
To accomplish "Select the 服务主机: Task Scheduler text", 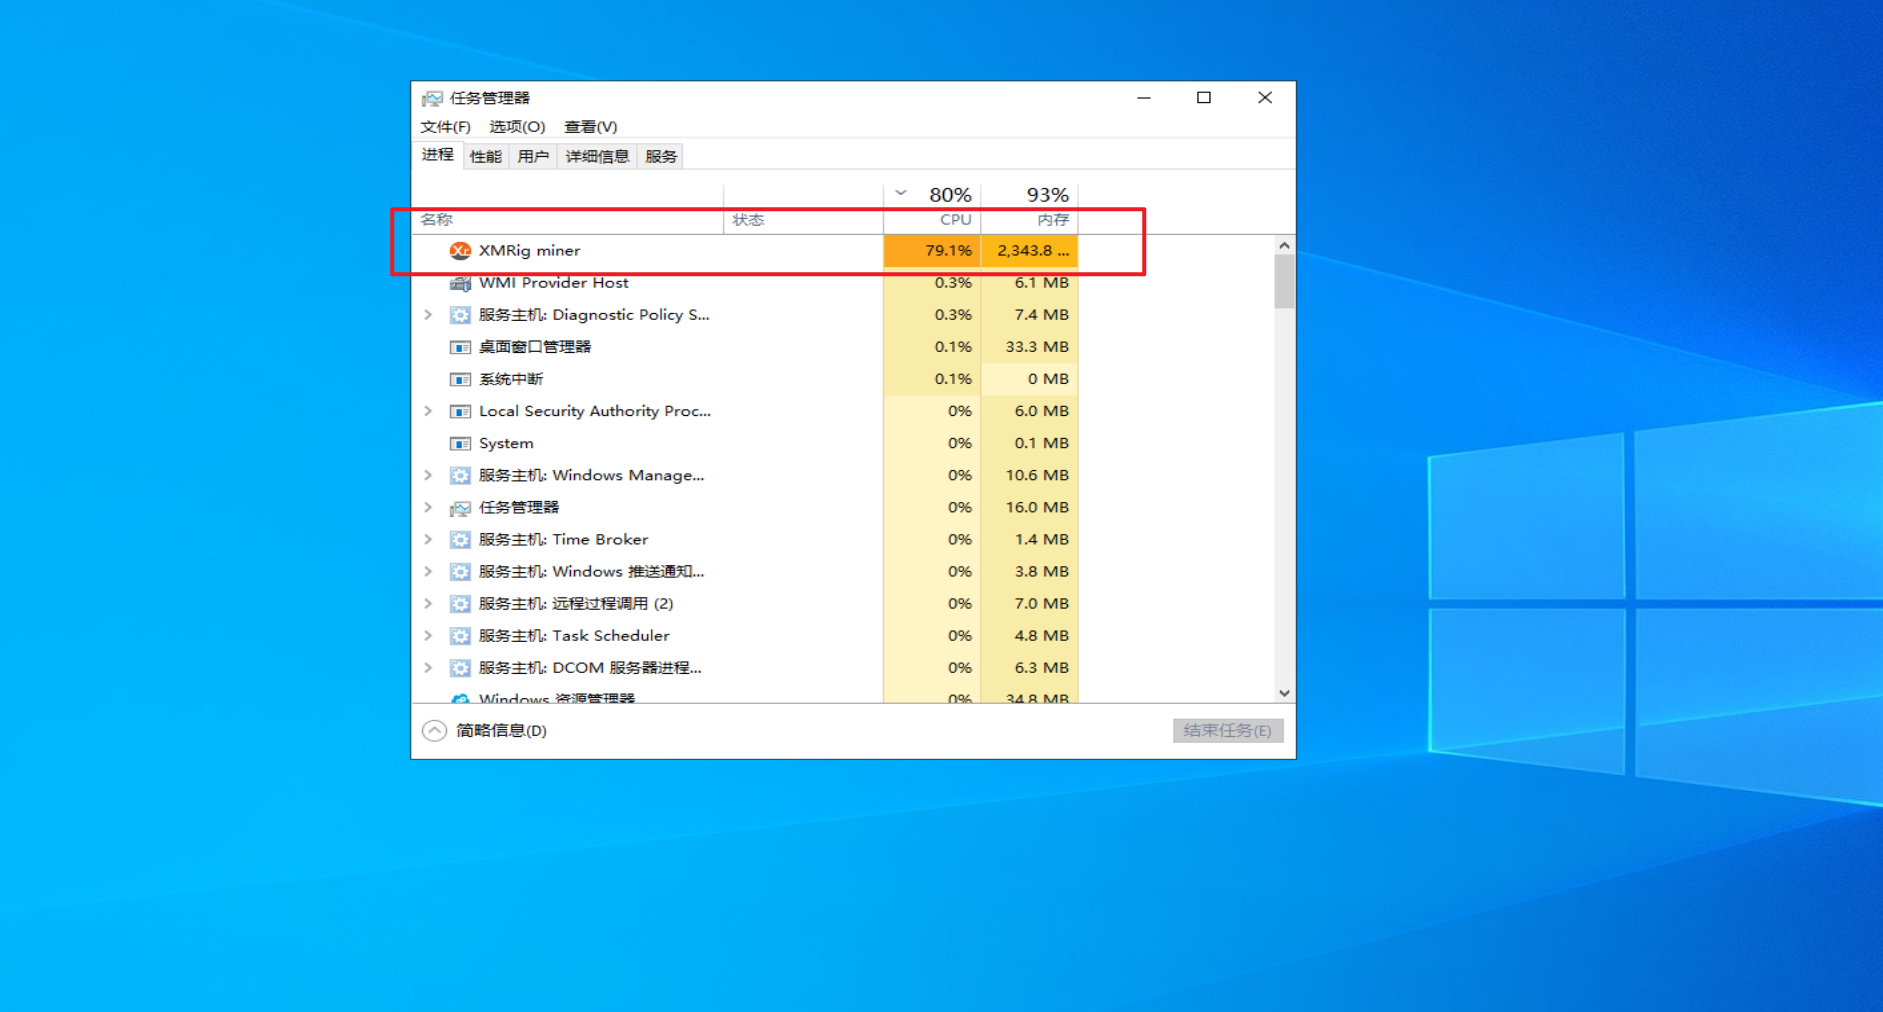I will tap(574, 636).
